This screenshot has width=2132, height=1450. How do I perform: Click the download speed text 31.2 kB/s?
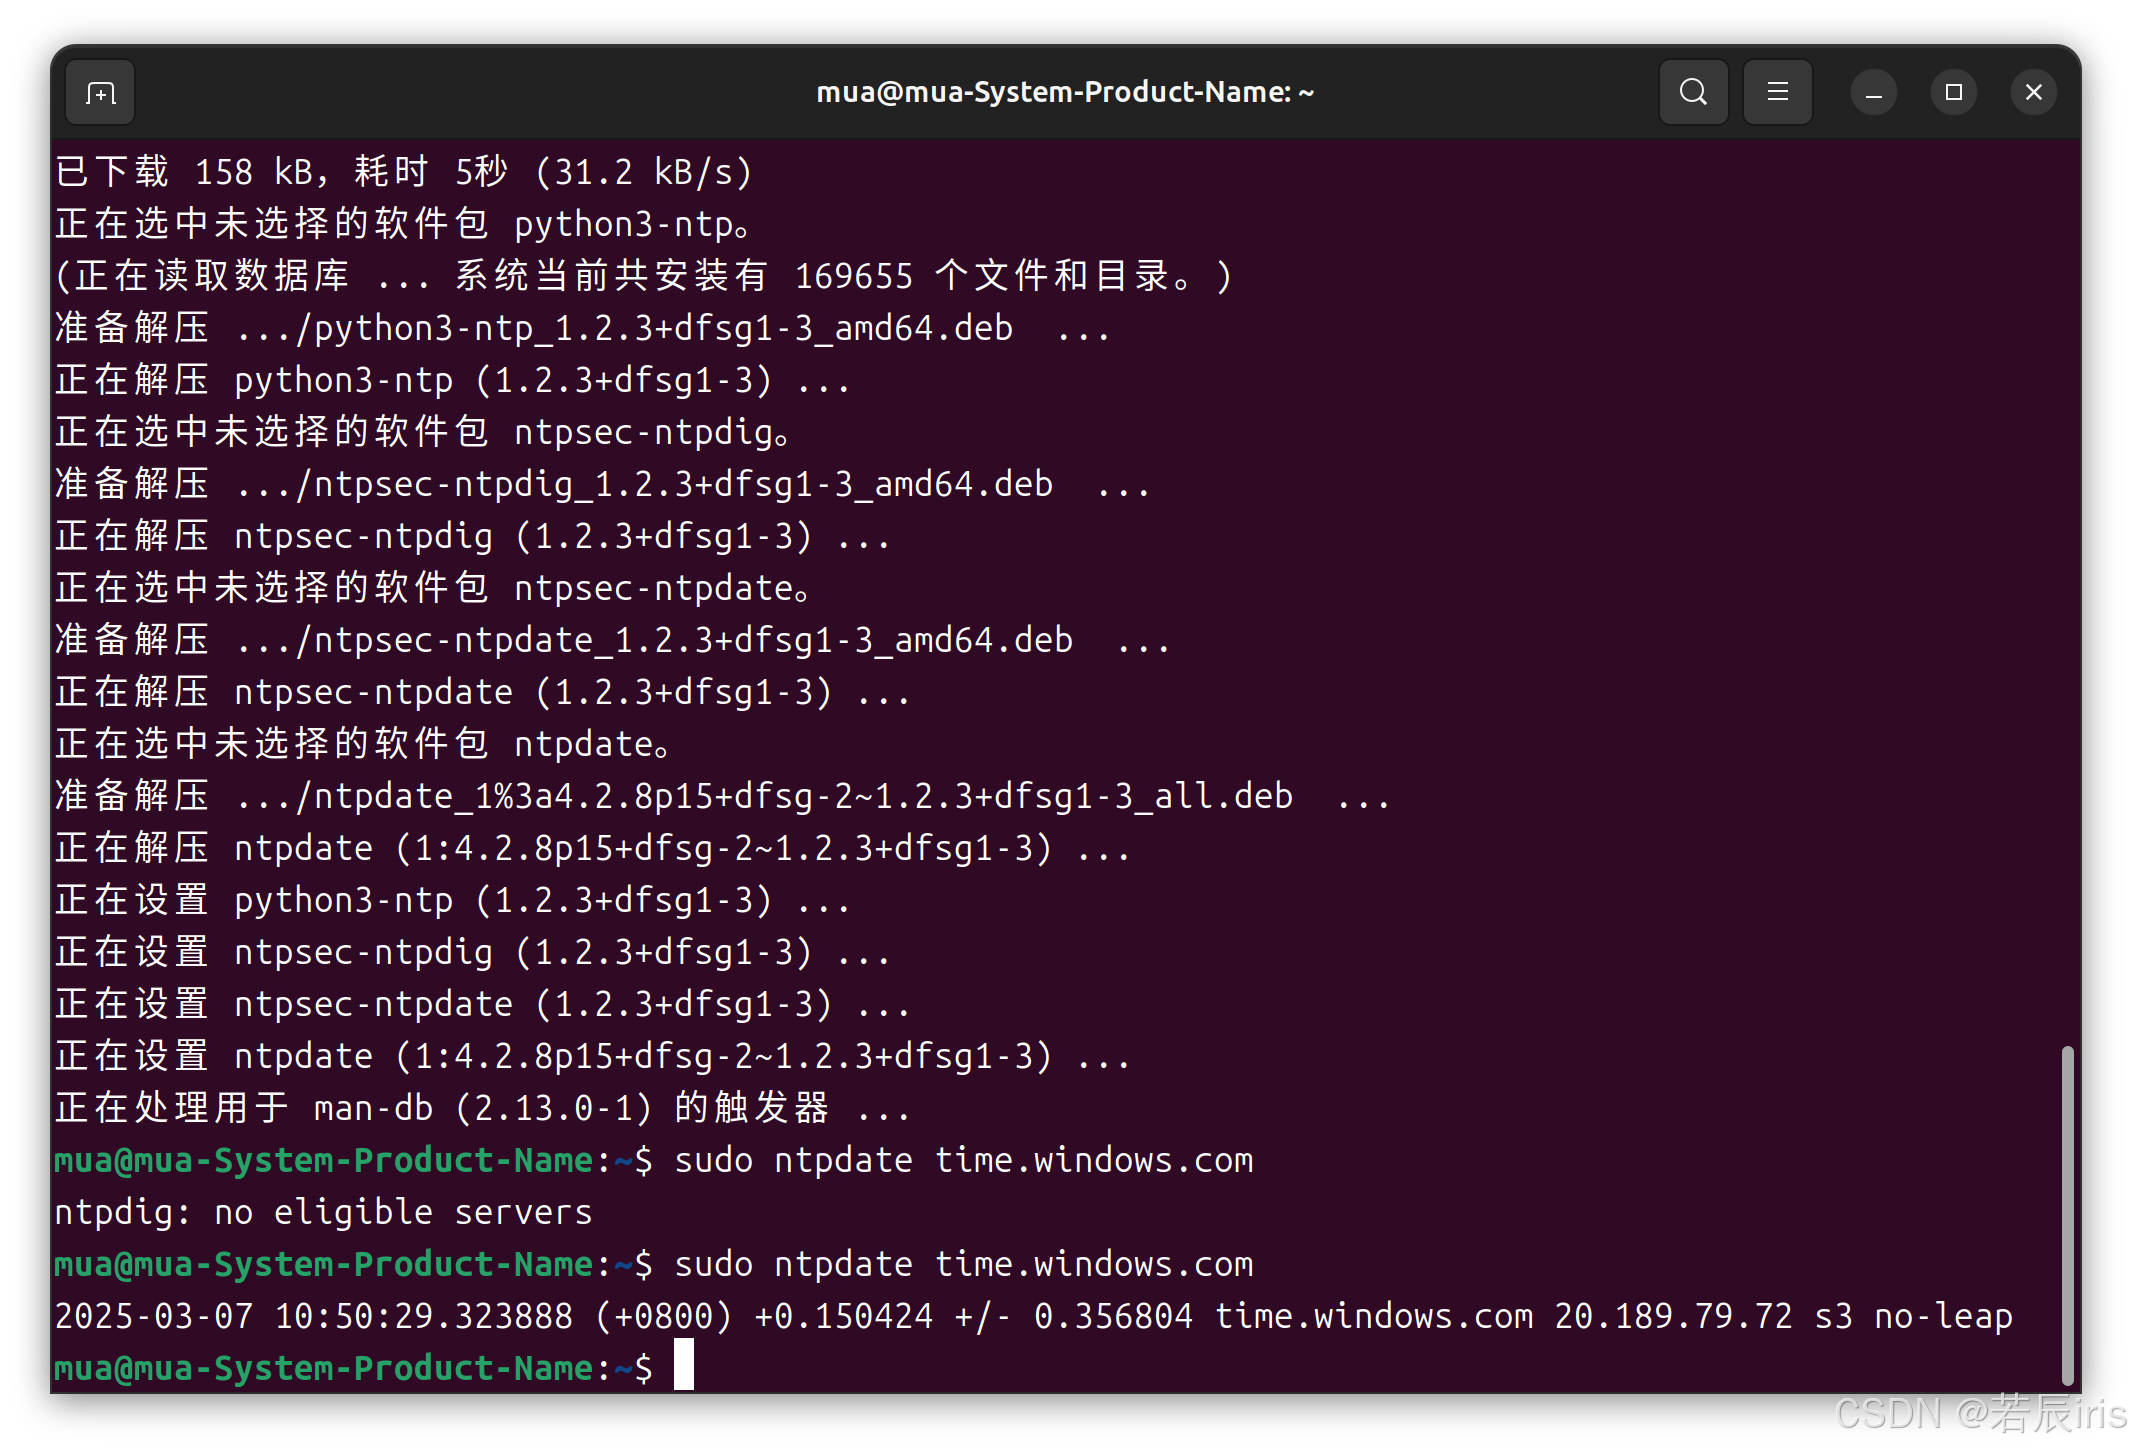click(x=643, y=172)
